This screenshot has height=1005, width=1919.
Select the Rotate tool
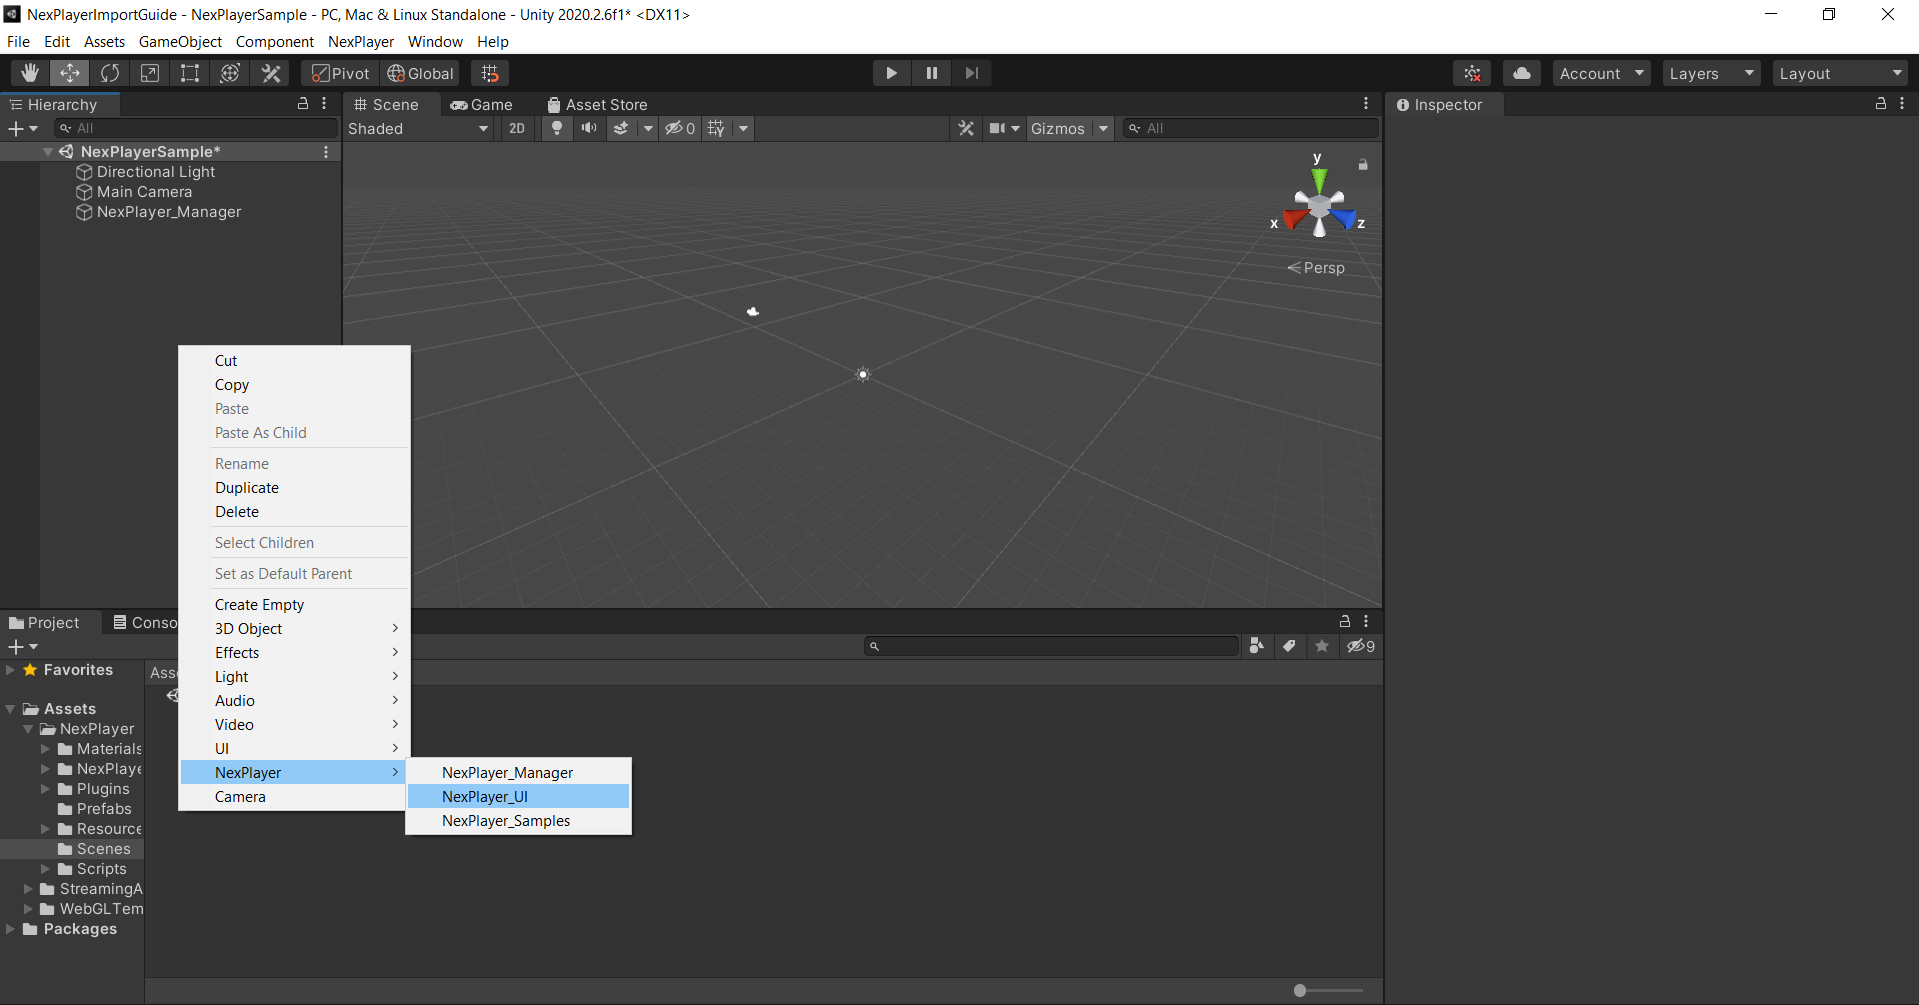coord(110,73)
